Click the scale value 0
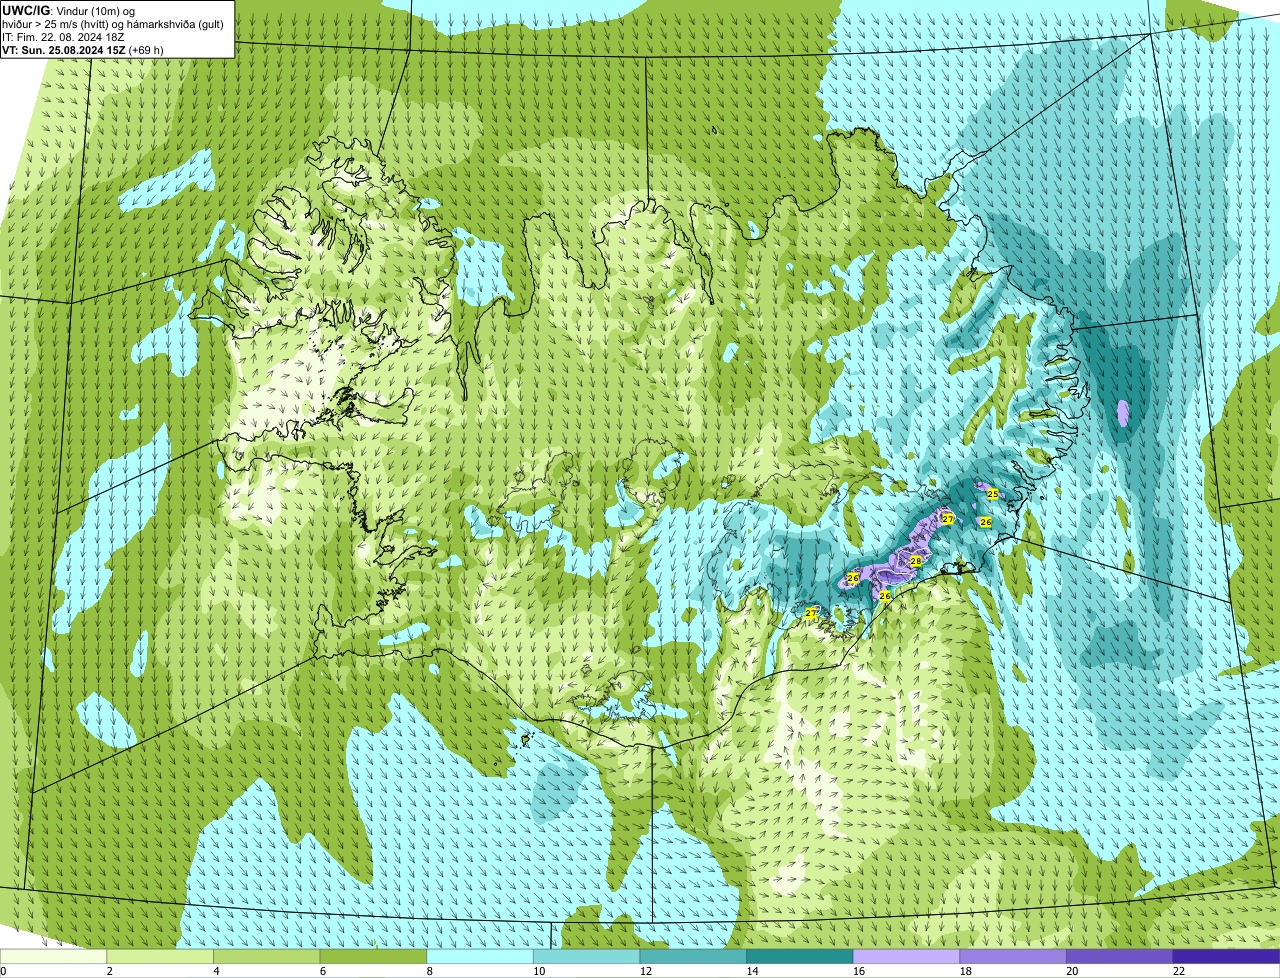 (3, 971)
